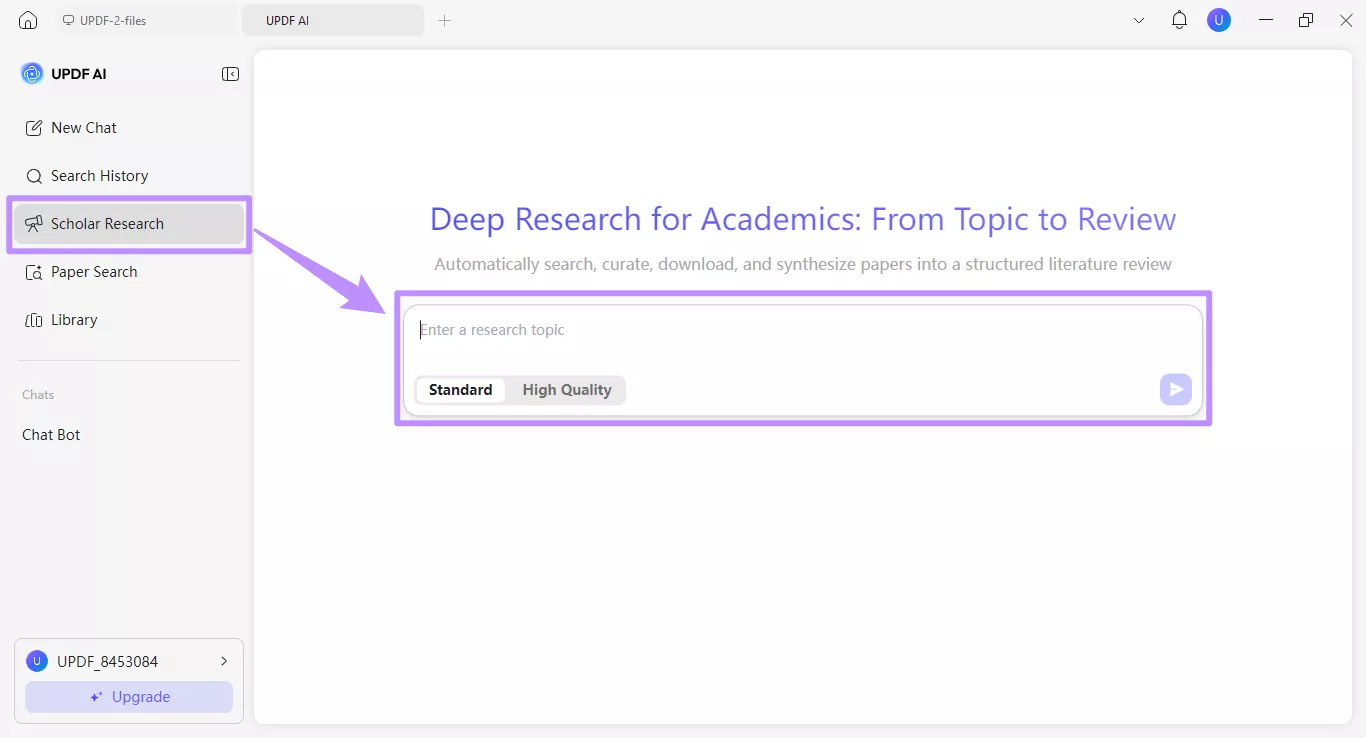
Task: Open the user avatar in the title bar
Action: coord(1219,20)
